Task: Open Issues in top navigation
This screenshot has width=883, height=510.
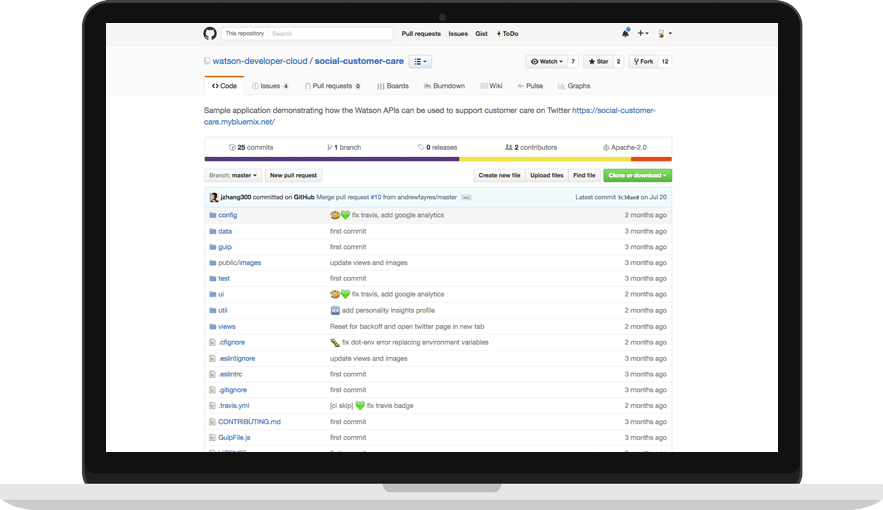Action: click(x=458, y=34)
